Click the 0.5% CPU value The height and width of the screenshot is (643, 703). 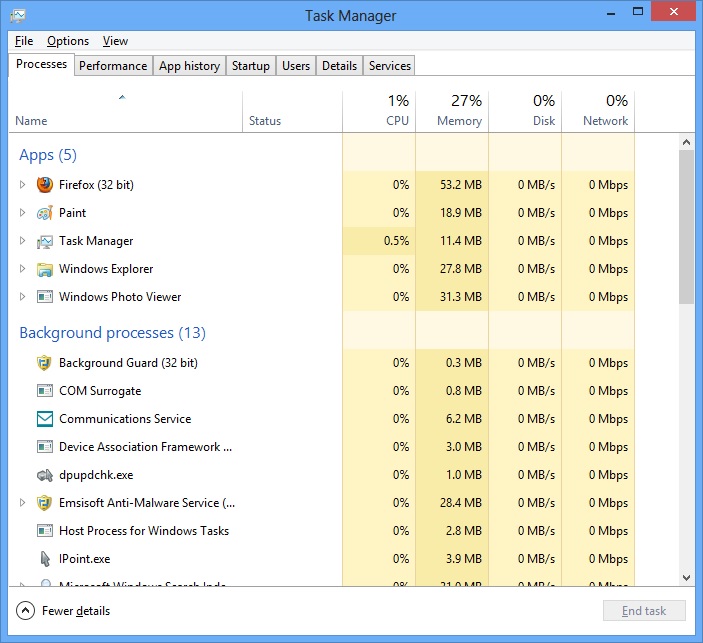396,241
